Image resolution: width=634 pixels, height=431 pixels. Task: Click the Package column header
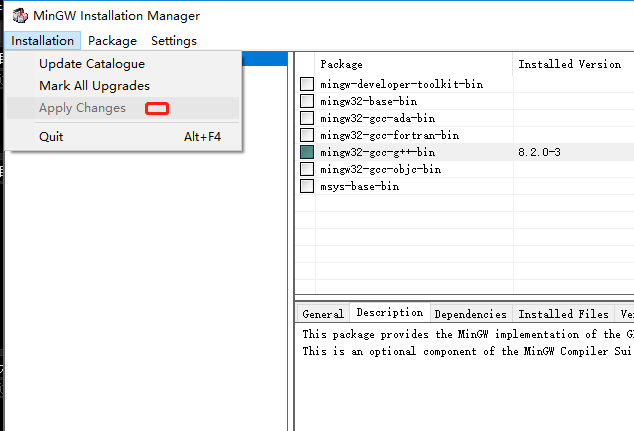414,64
